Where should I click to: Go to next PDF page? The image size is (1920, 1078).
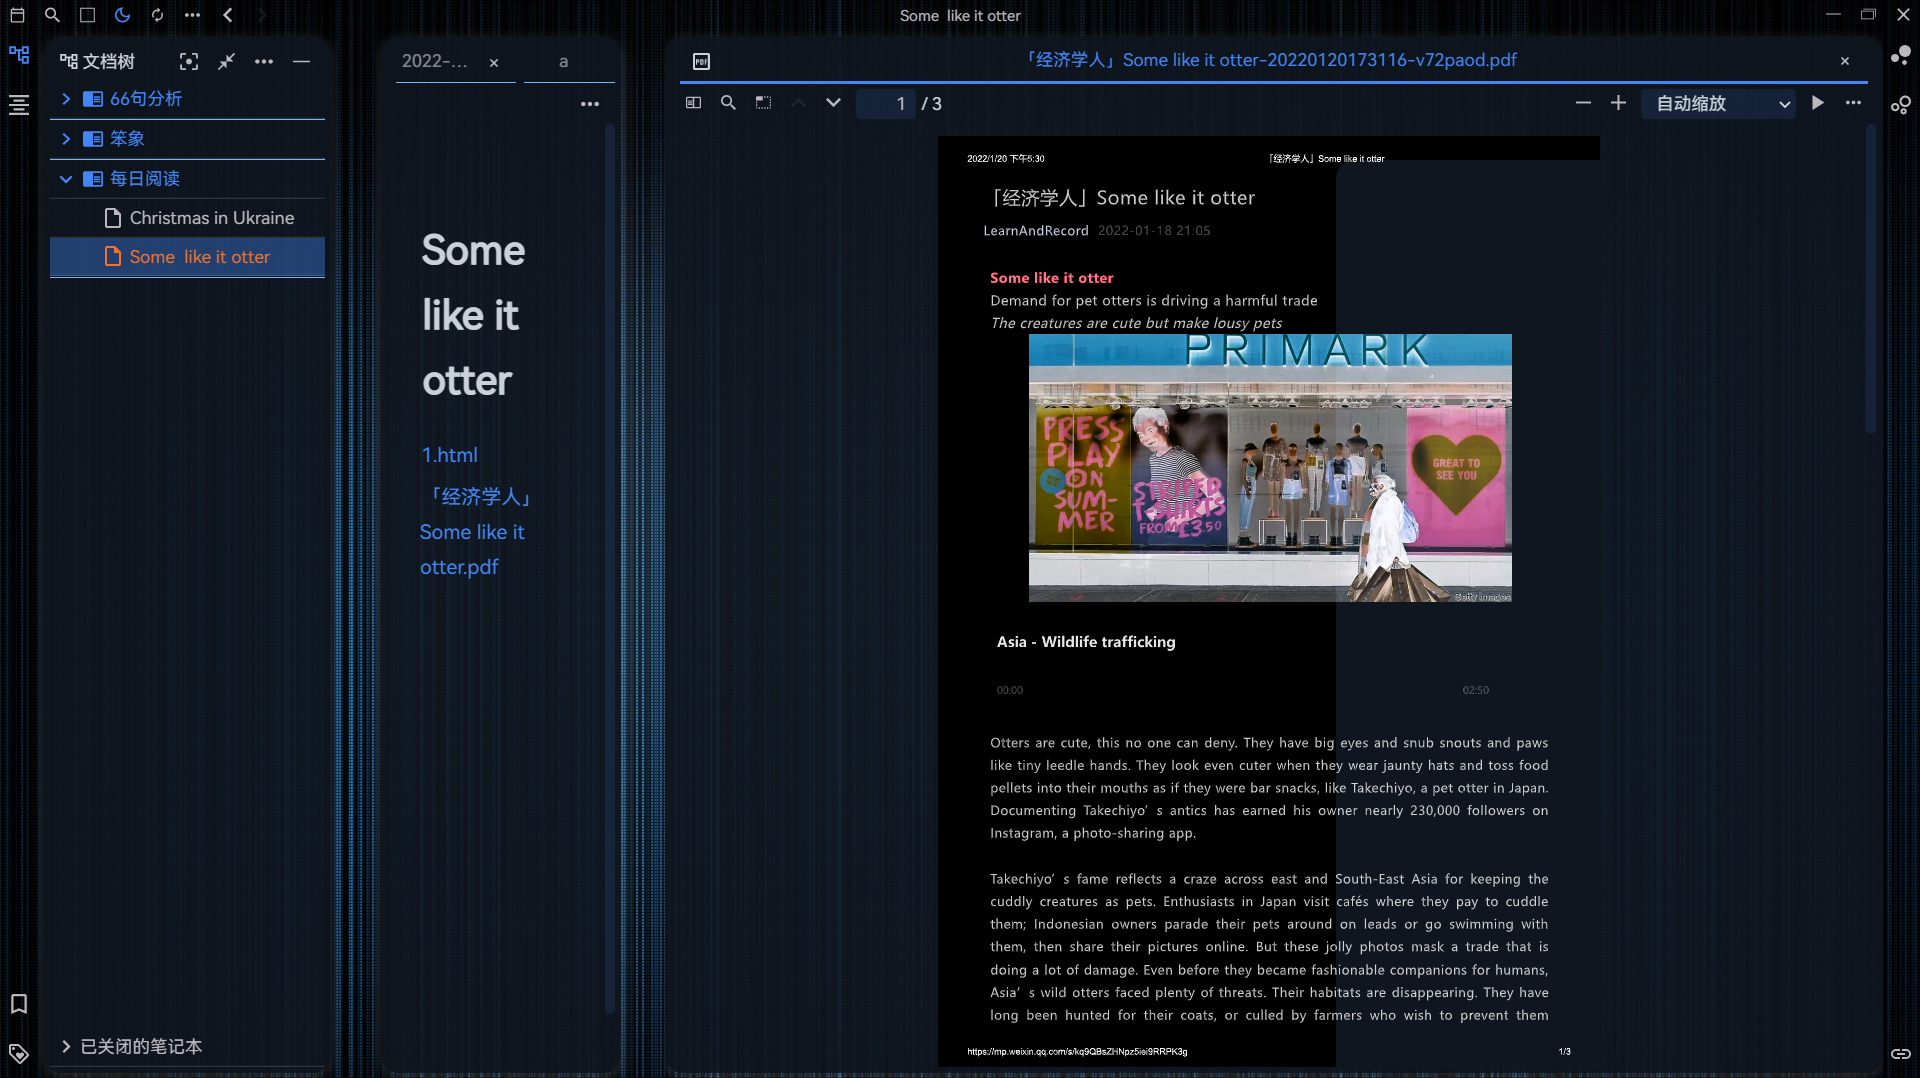pos(833,103)
